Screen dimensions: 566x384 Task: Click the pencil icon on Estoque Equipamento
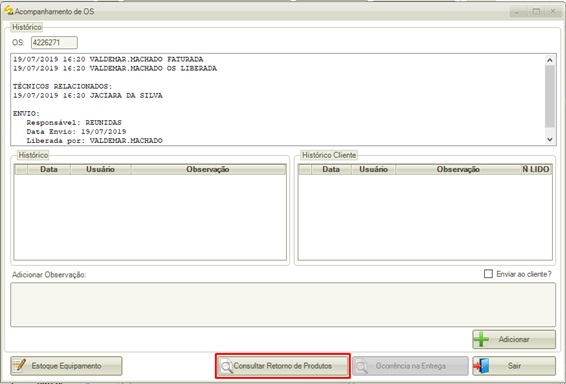(x=19, y=366)
